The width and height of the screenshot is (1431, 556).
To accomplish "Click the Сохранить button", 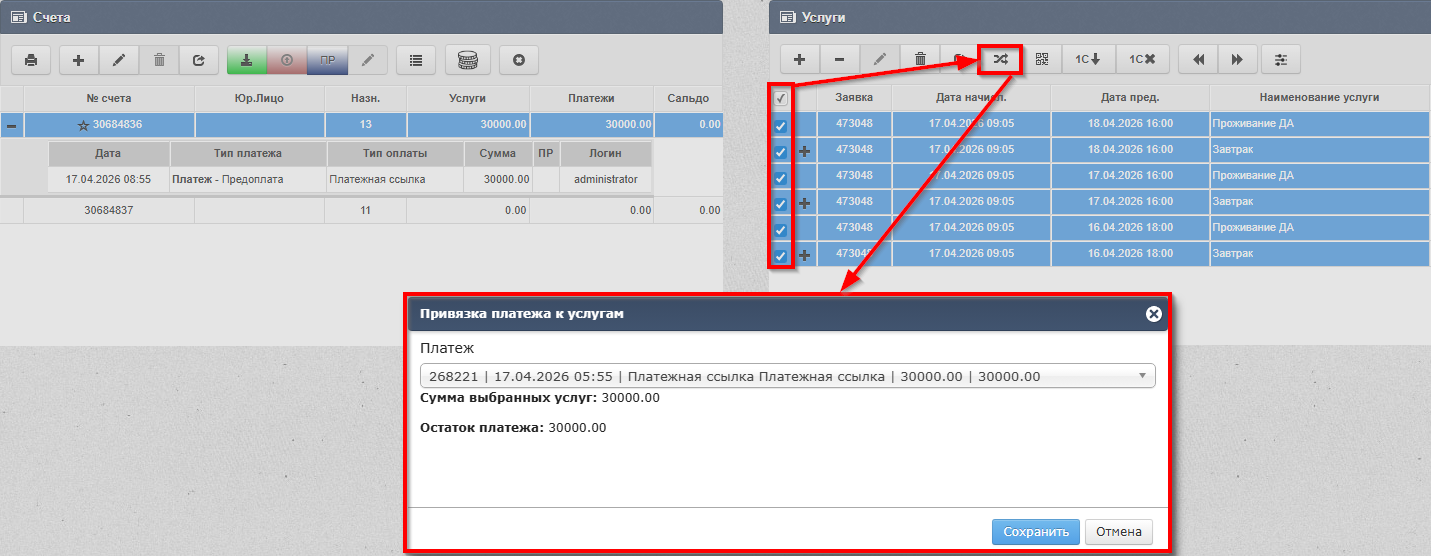I will (x=1036, y=532).
